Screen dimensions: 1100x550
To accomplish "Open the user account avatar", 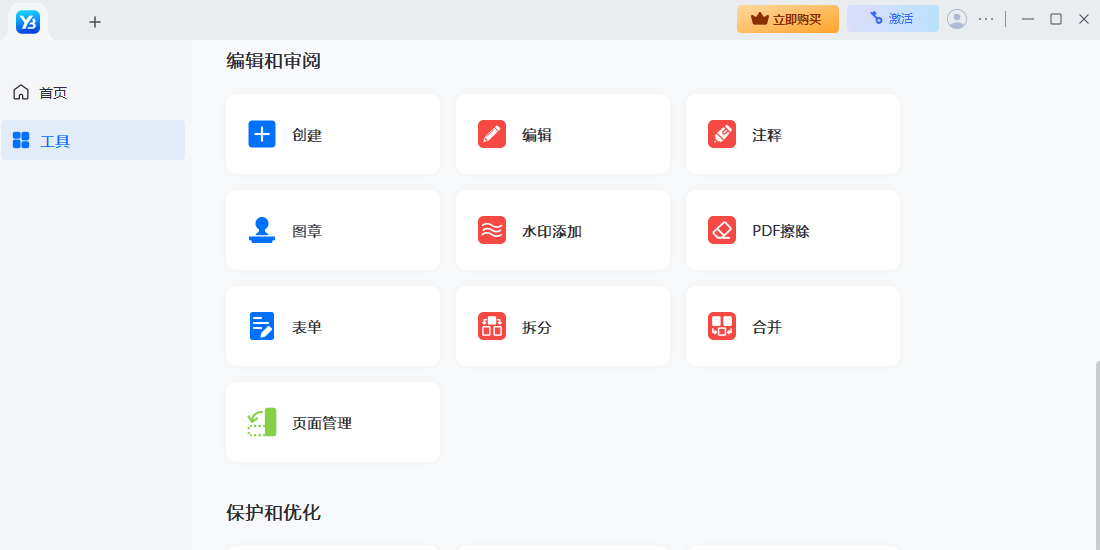I will tap(957, 19).
